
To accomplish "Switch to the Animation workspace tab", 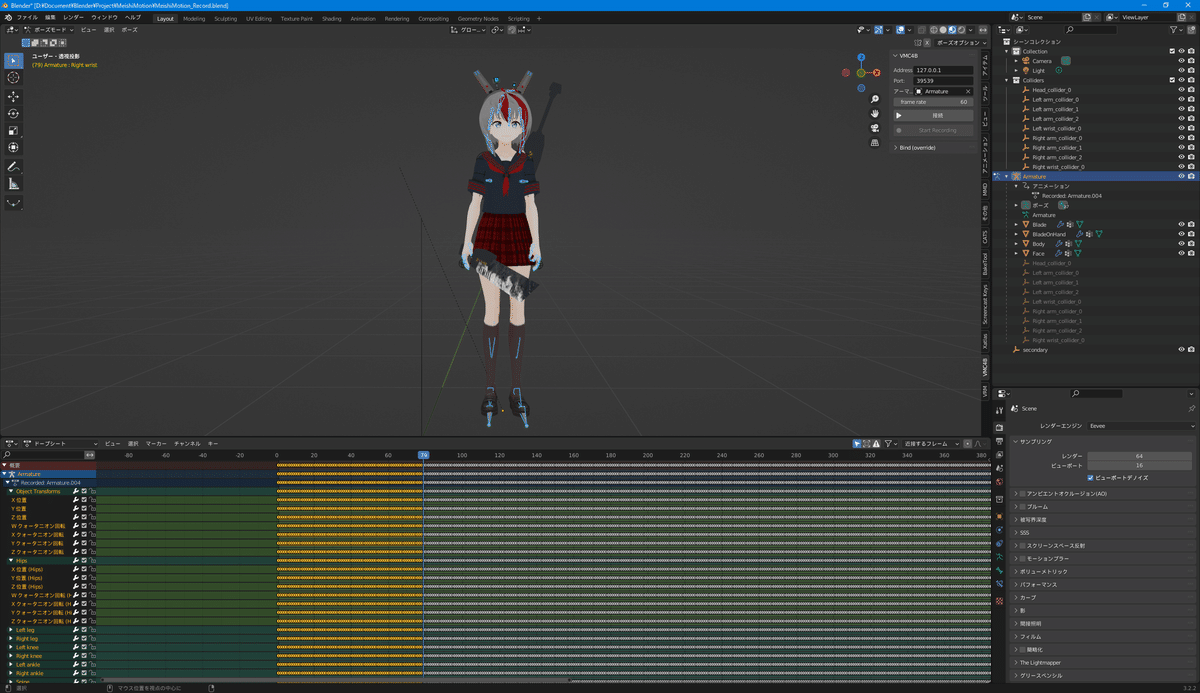I will click(x=363, y=18).
